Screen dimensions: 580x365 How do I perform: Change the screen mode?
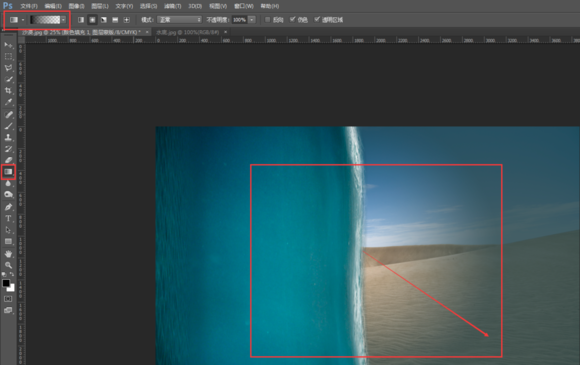coord(8,310)
